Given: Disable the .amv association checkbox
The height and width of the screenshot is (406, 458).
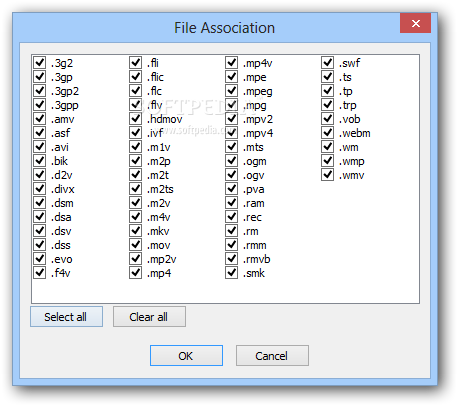Looking at the screenshot, I should click(x=40, y=119).
